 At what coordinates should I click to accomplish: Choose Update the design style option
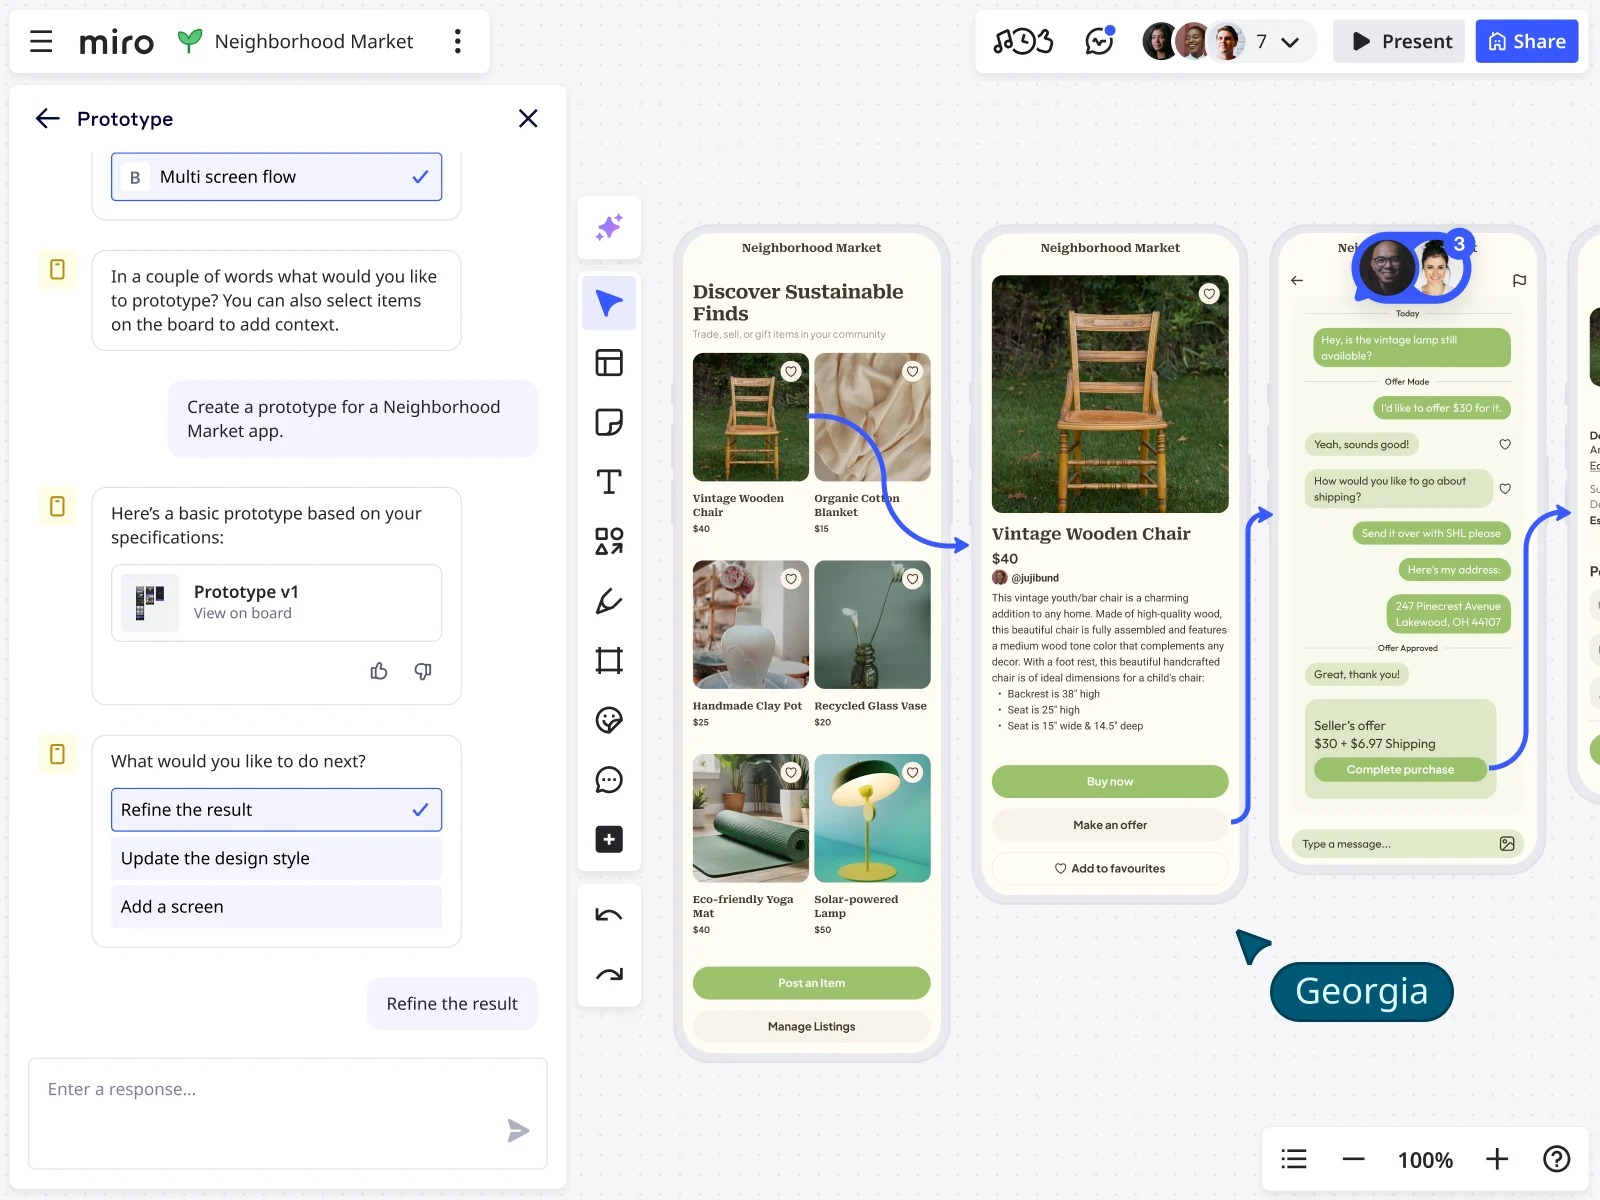pos(276,858)
